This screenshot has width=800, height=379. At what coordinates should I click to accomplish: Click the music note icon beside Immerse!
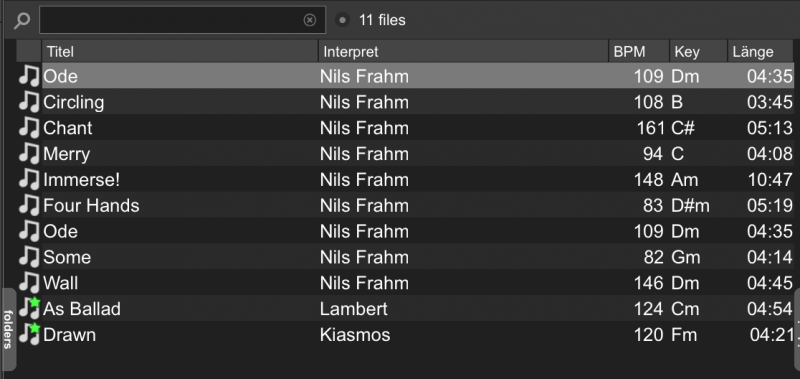29,179
